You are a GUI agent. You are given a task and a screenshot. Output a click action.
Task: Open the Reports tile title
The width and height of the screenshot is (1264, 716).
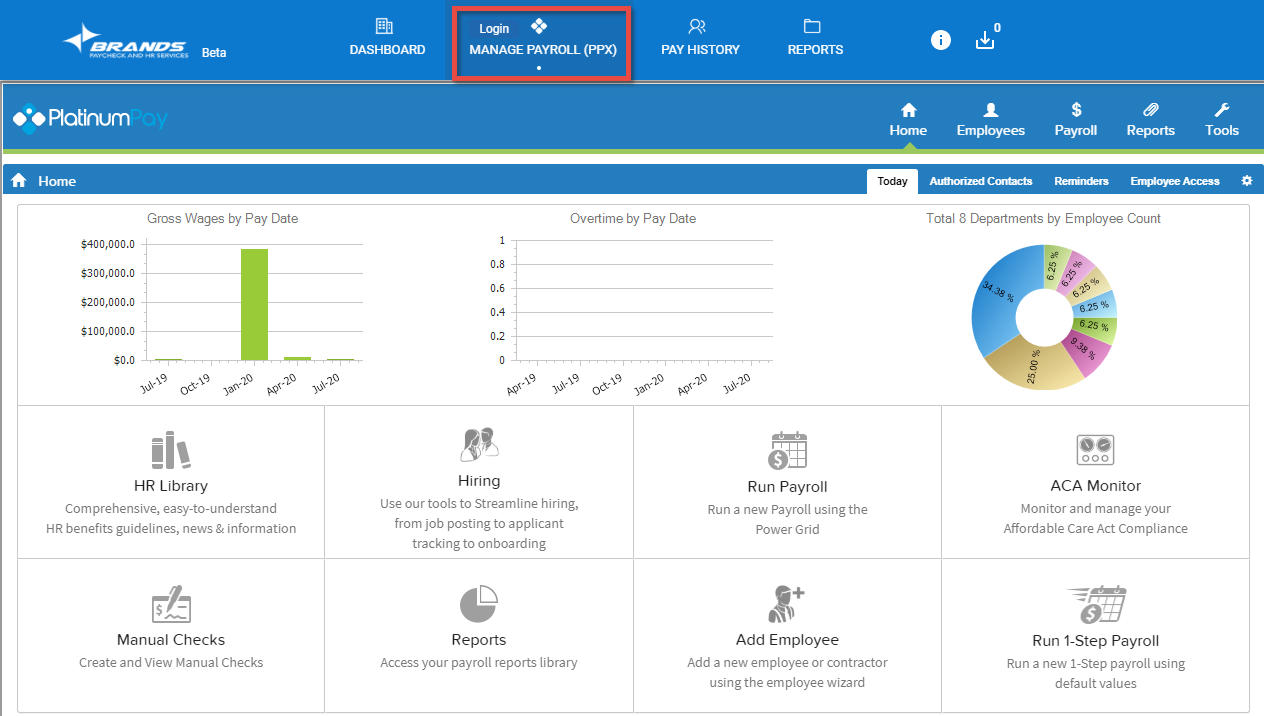(479, 640)
